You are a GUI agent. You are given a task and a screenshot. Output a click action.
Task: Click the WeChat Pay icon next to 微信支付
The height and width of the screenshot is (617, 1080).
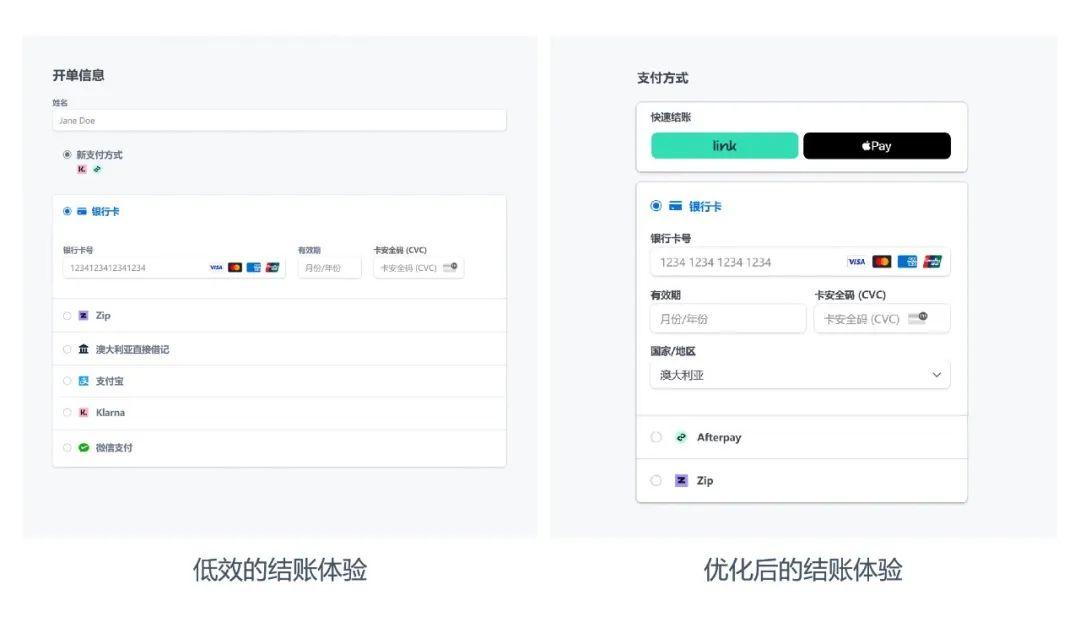pos(83,447)
